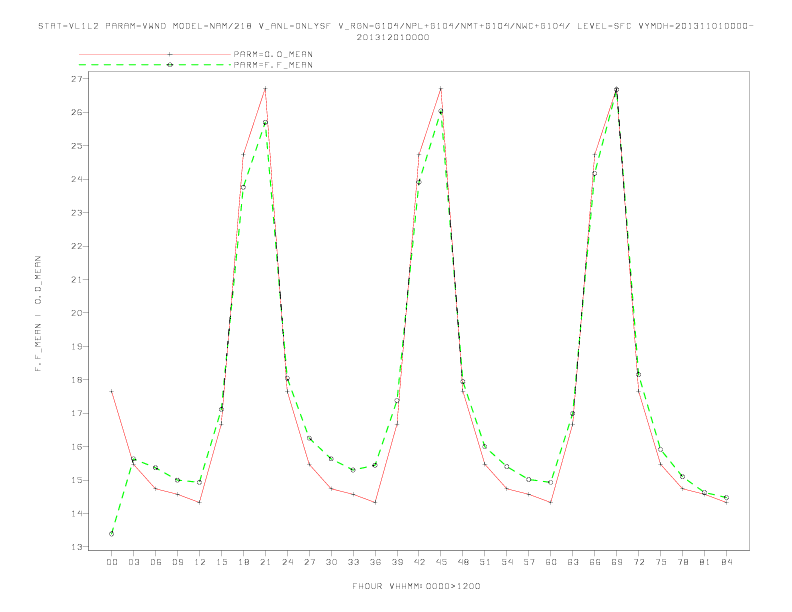Click x-axis forecast hour label 42
Image resolution: width=792 pixels, height=612 pixels.
pos(419,562)
